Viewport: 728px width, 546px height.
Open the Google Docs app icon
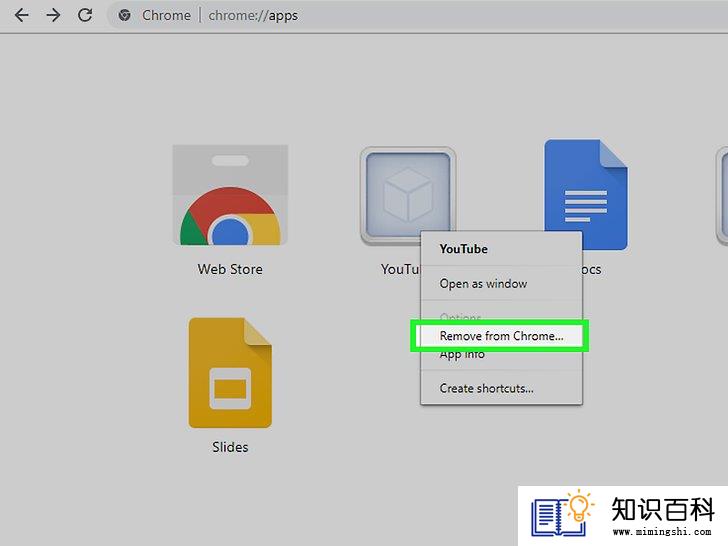(x=586, y=195)
